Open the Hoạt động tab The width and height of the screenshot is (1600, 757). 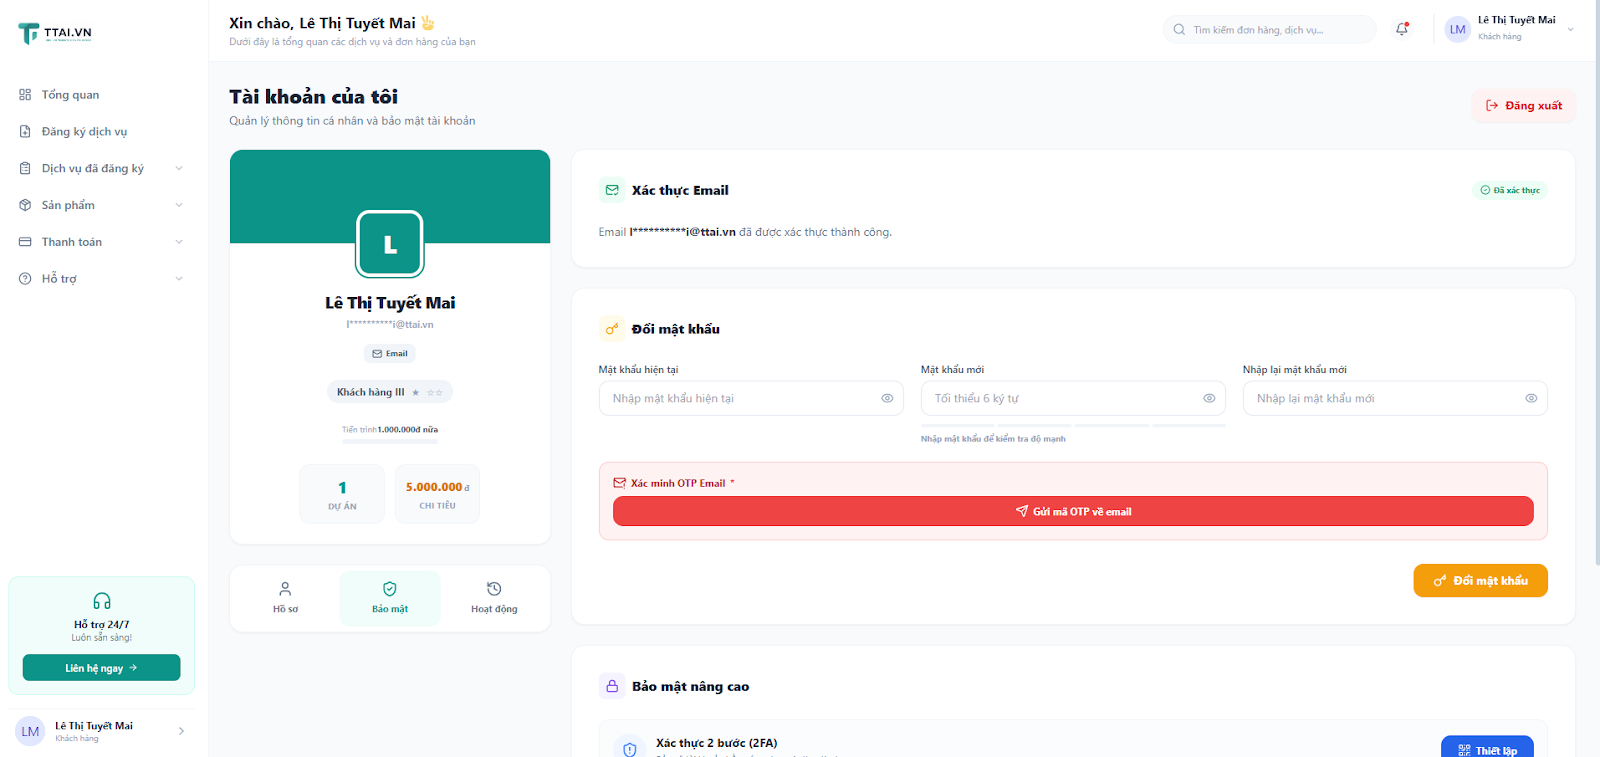494,598
